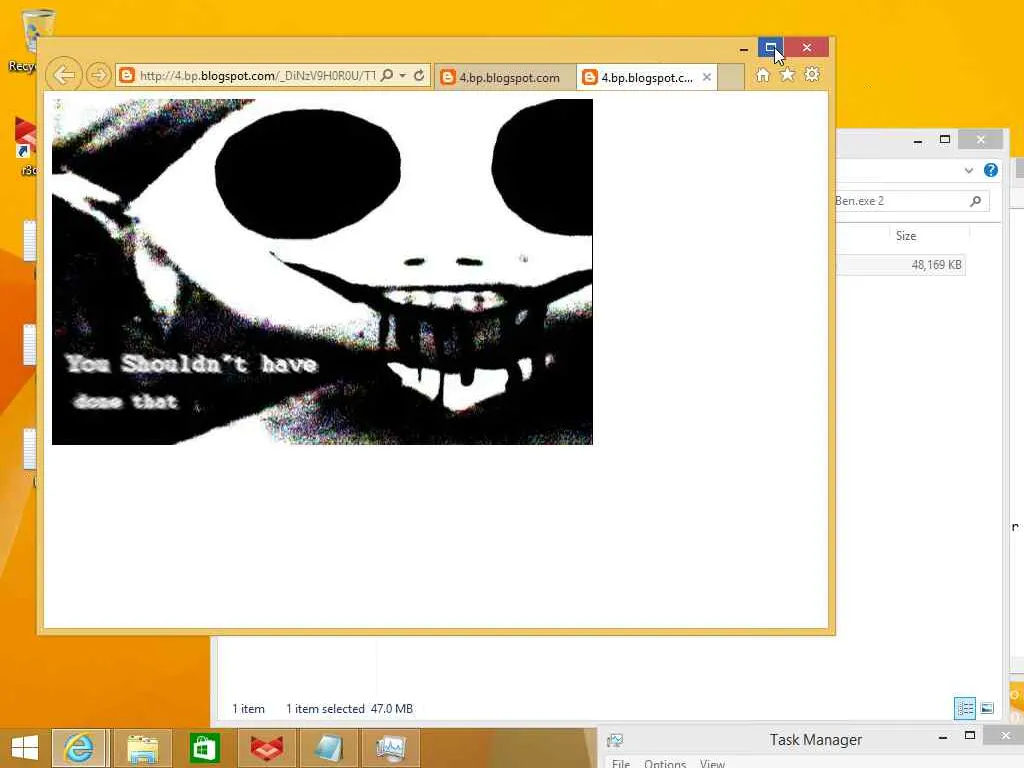Click the forward arrow in Internet Explorer
Screen dimensions: 1024x768
coord(99,75)
